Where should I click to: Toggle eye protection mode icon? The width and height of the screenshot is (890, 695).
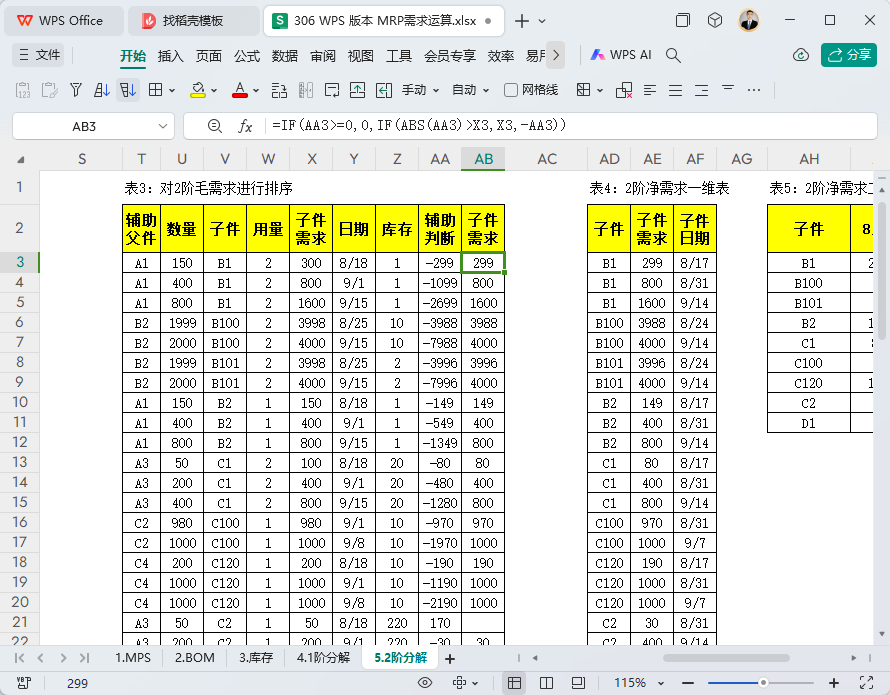pos(425,683)
